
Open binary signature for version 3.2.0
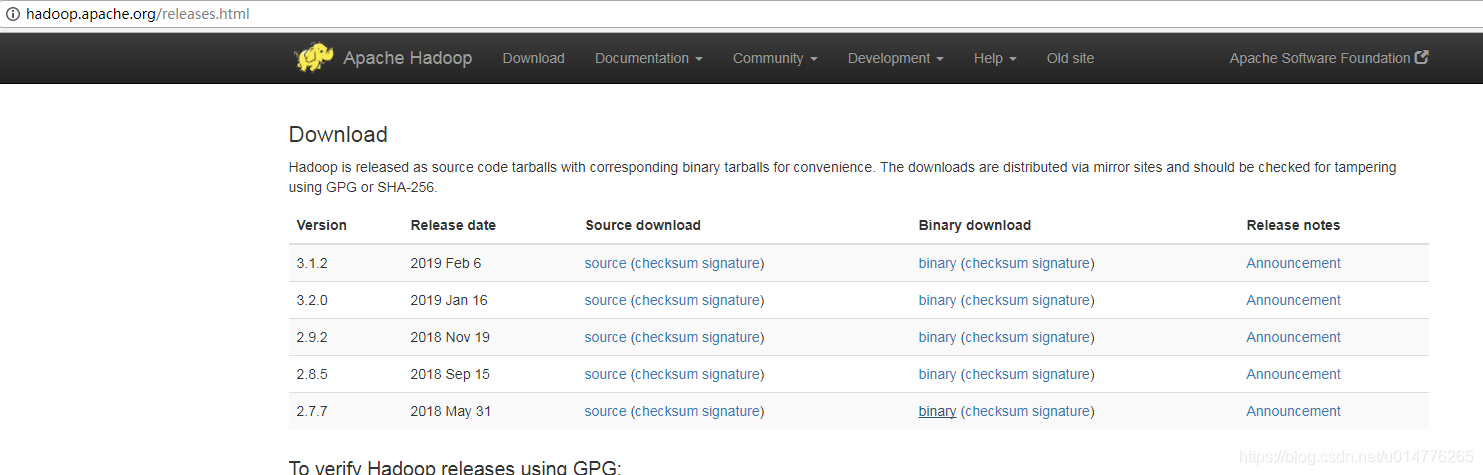(x=1060, y=300)
